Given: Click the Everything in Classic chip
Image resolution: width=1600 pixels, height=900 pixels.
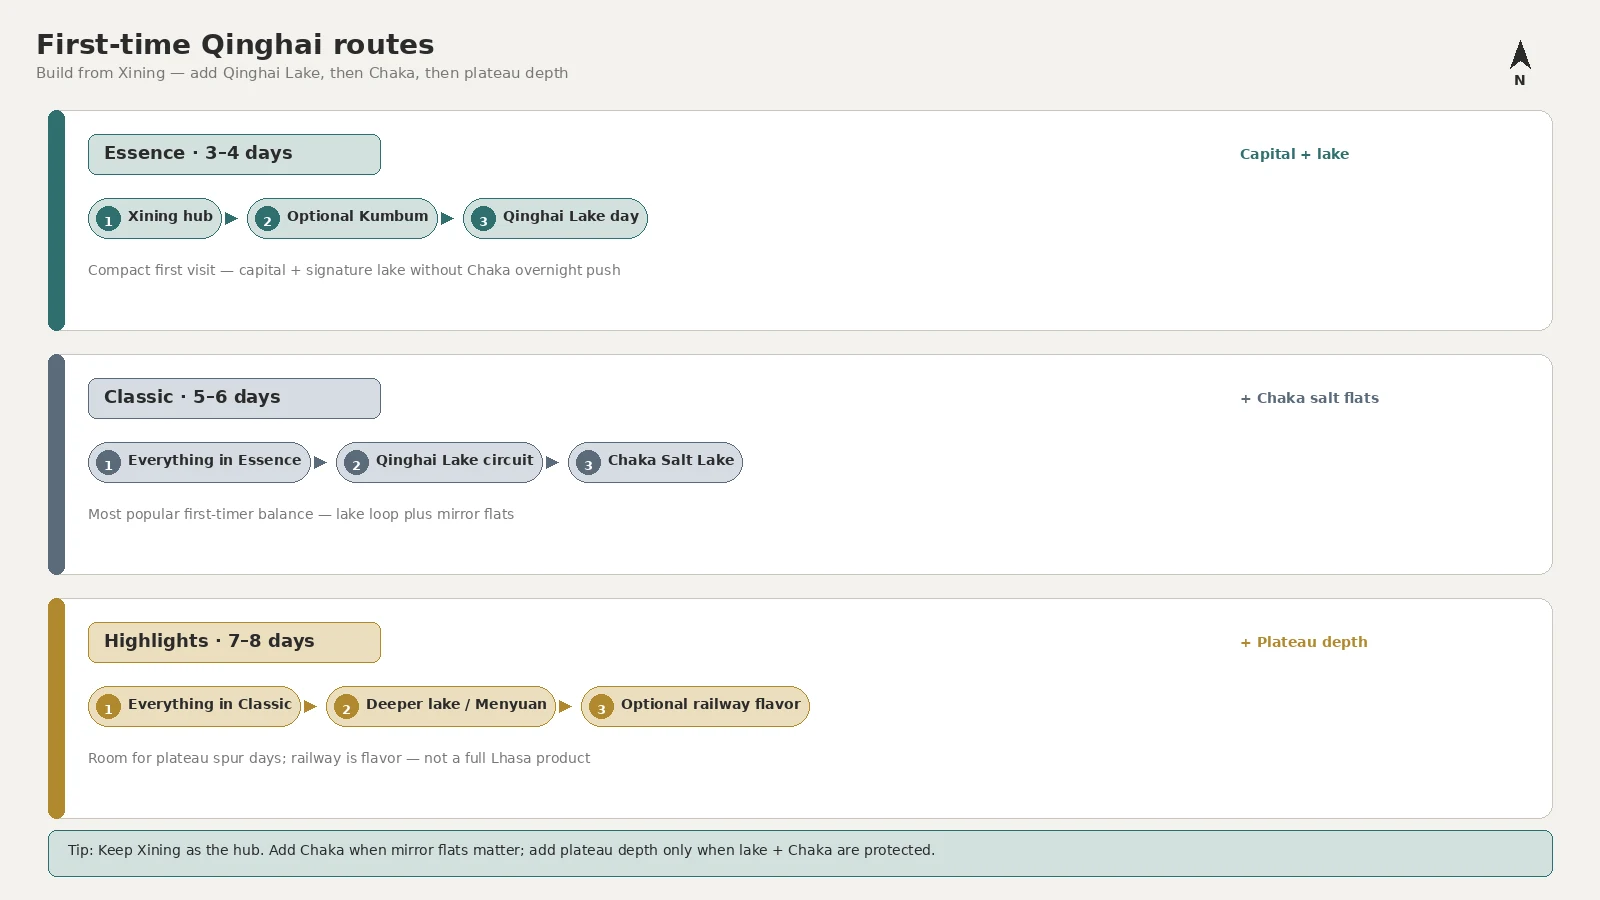Looking at the screenshot, I should (x=194, y=706).
